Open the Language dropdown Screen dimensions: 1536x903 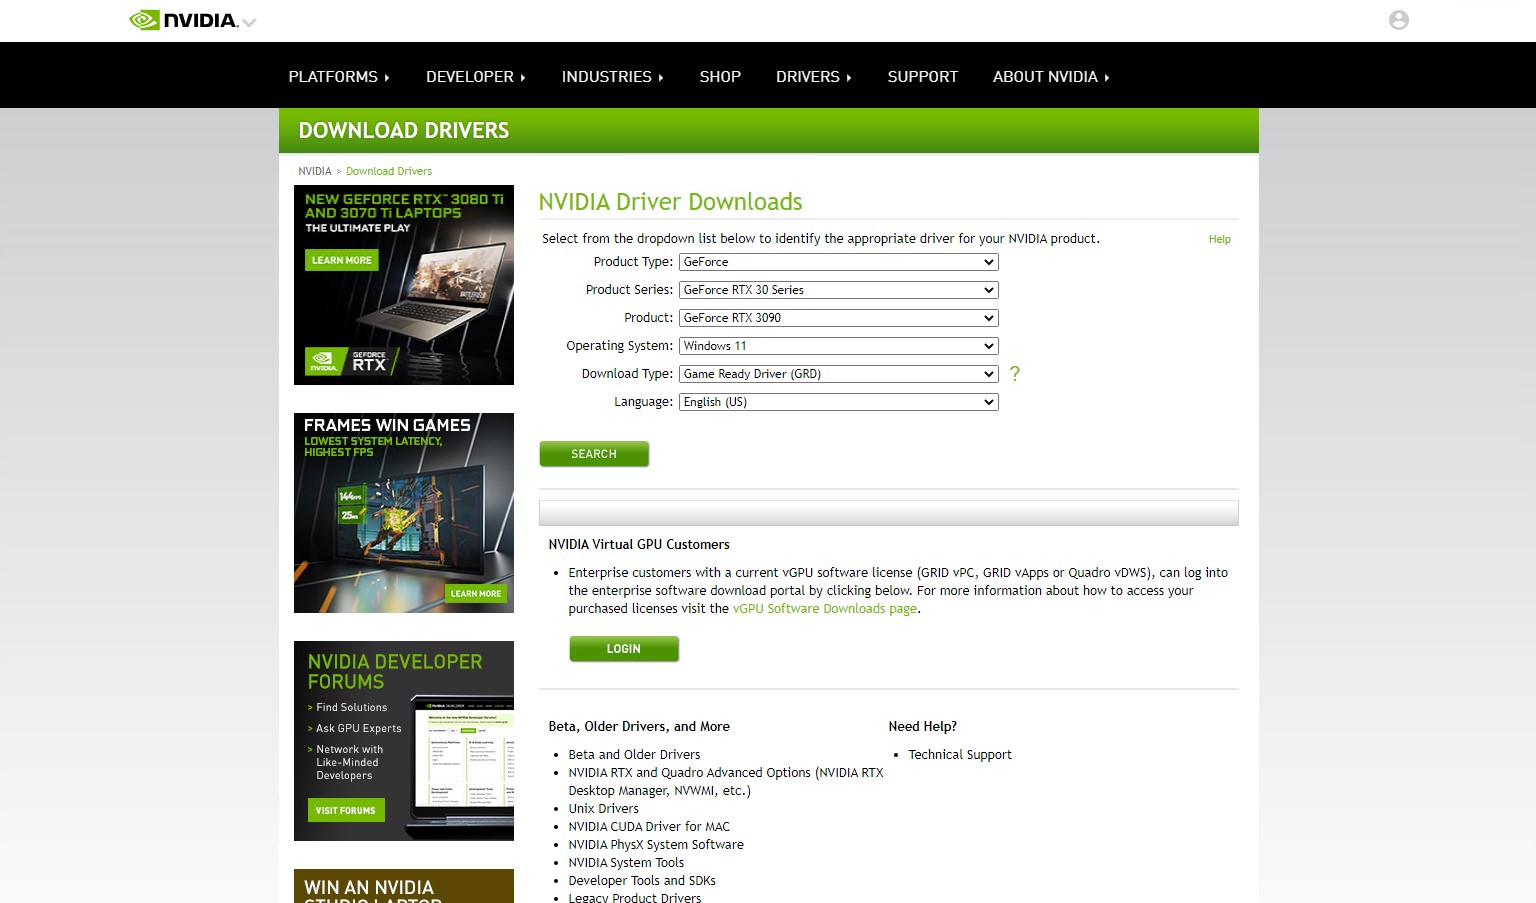point(839,402)
